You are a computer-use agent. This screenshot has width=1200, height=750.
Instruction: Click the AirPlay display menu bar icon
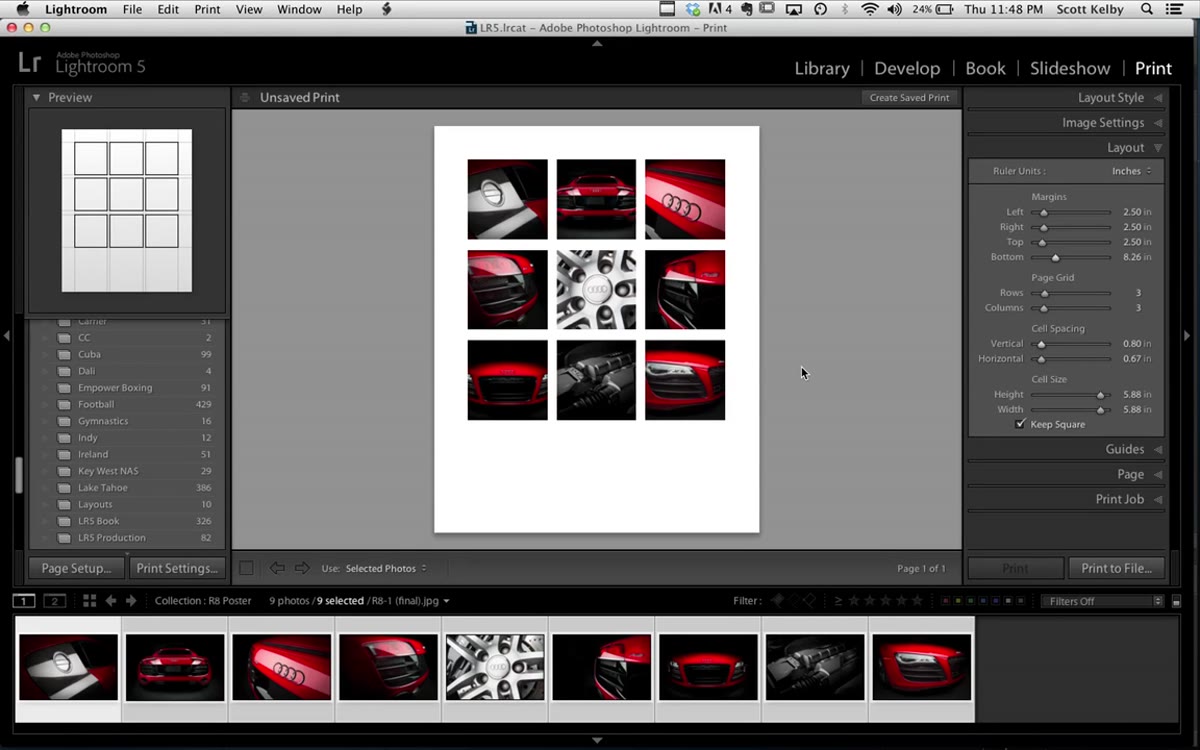coord(794,9)
